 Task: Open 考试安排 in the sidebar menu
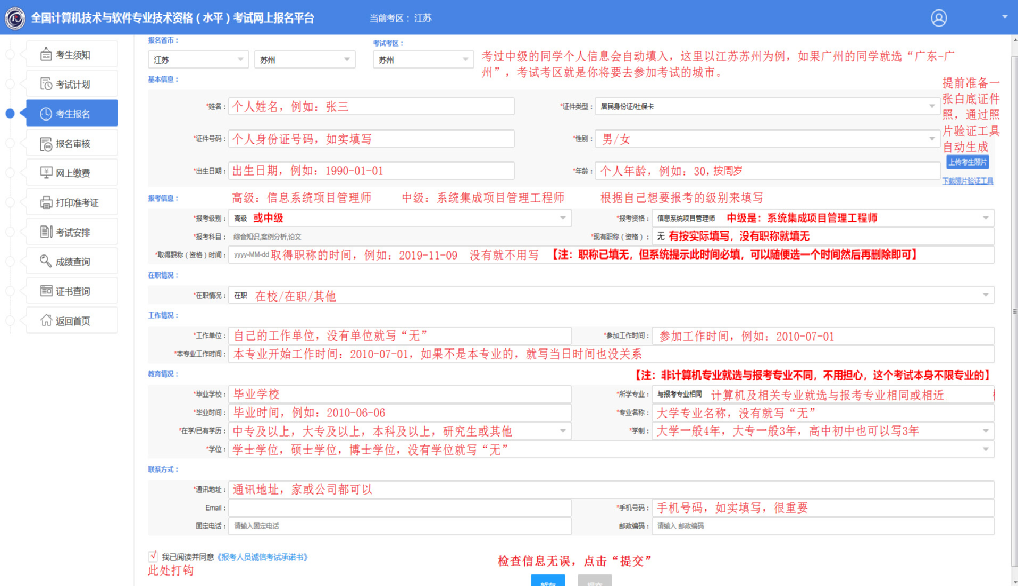tap(72, 232)
